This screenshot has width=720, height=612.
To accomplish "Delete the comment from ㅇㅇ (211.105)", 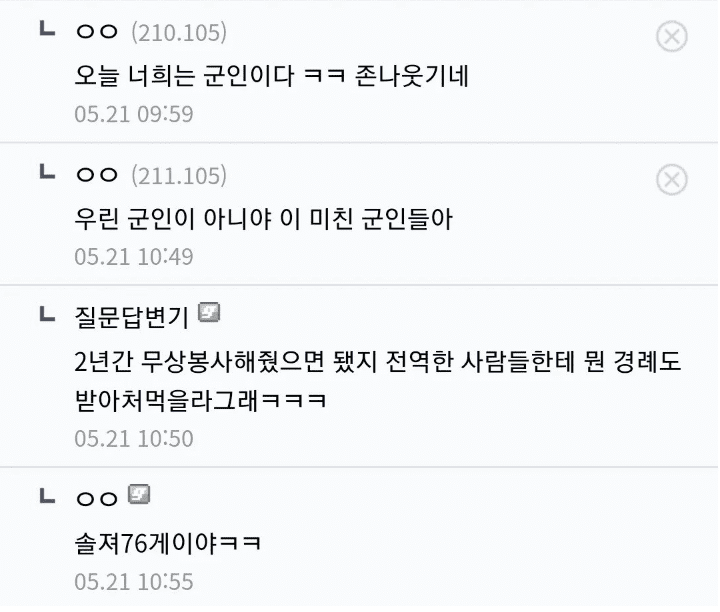I will coord(671,180).
